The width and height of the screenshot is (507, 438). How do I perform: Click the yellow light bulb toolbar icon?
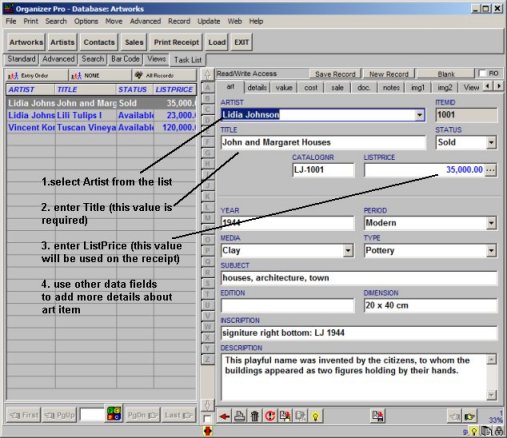coord(315,416)
